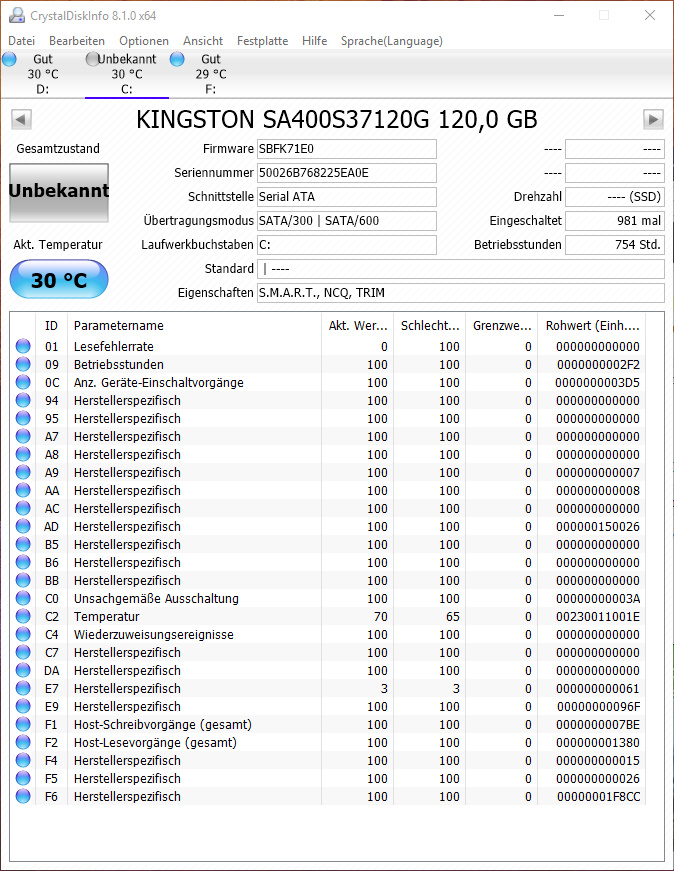Select raw value 00000001F8CC
The height and width of the screenshot is (871, 674).
598,797
